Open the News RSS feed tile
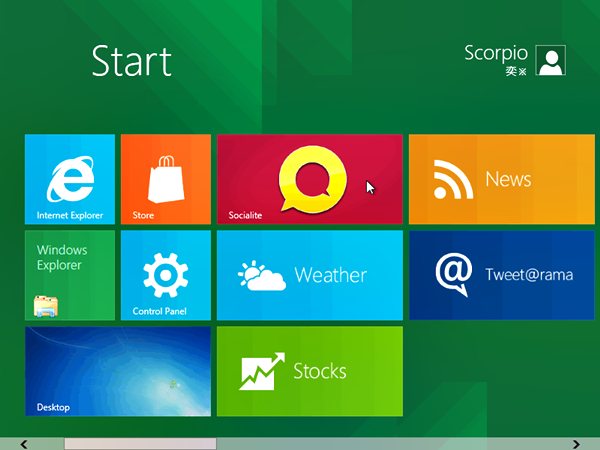The width and height of the screenshot is (600, 450). click(502, 179)
